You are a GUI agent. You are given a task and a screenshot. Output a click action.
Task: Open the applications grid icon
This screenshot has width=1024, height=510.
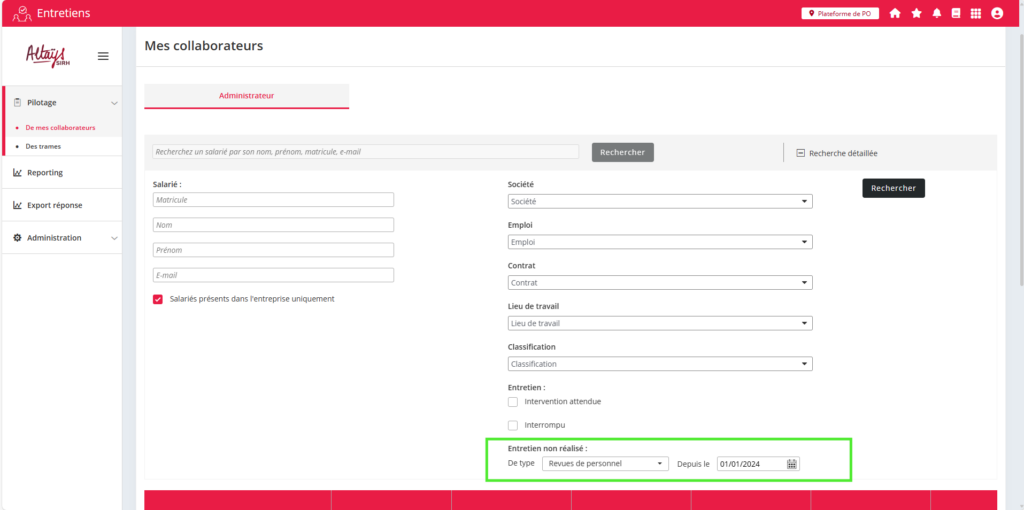(976, 13)
